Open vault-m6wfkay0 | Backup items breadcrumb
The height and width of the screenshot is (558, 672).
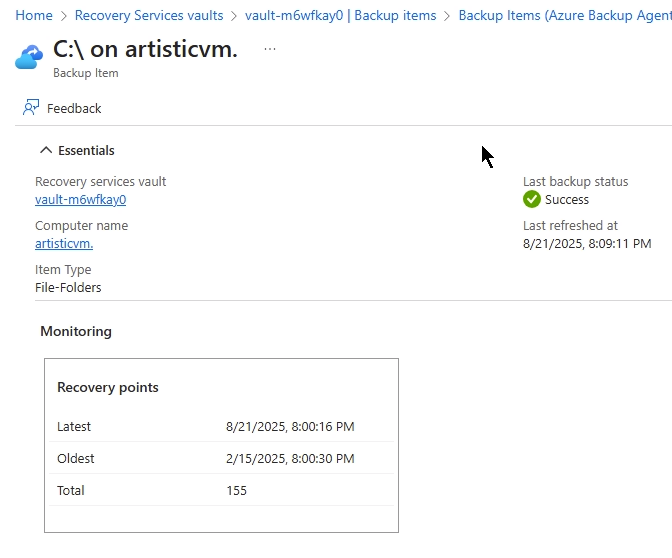(x=340, y=15)
